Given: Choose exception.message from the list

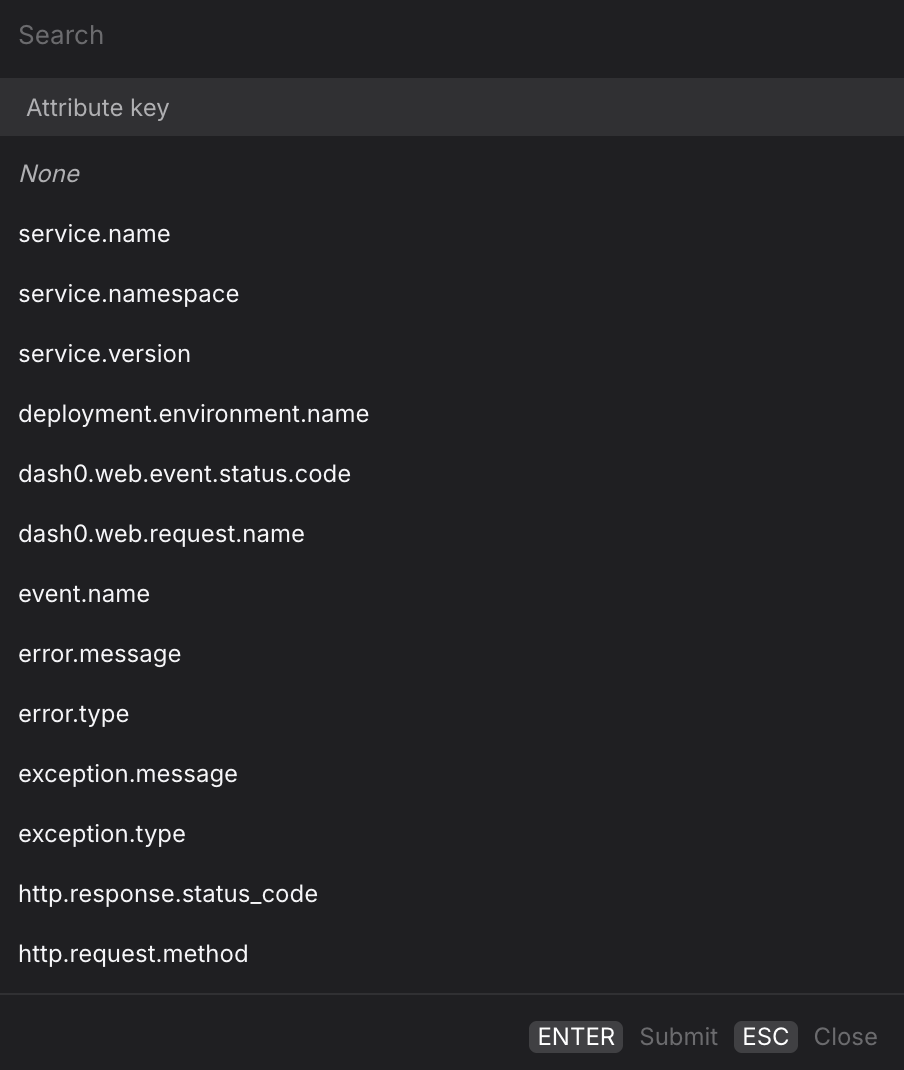Looking at the screenshot, I should coord(127,773).
